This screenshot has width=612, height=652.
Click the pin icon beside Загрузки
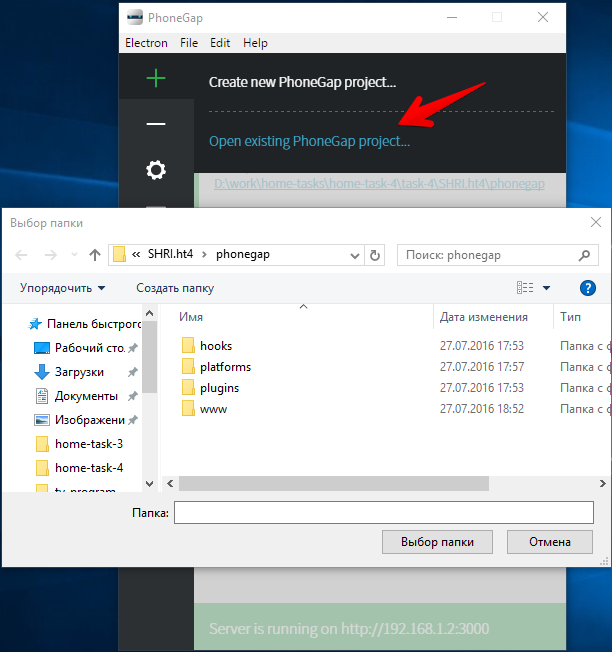click(x=133, y=372)
